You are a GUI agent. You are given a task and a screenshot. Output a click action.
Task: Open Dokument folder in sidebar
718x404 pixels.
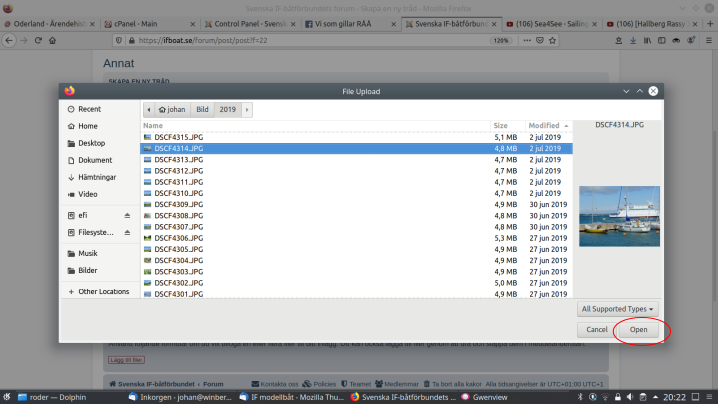click(95, 160)
